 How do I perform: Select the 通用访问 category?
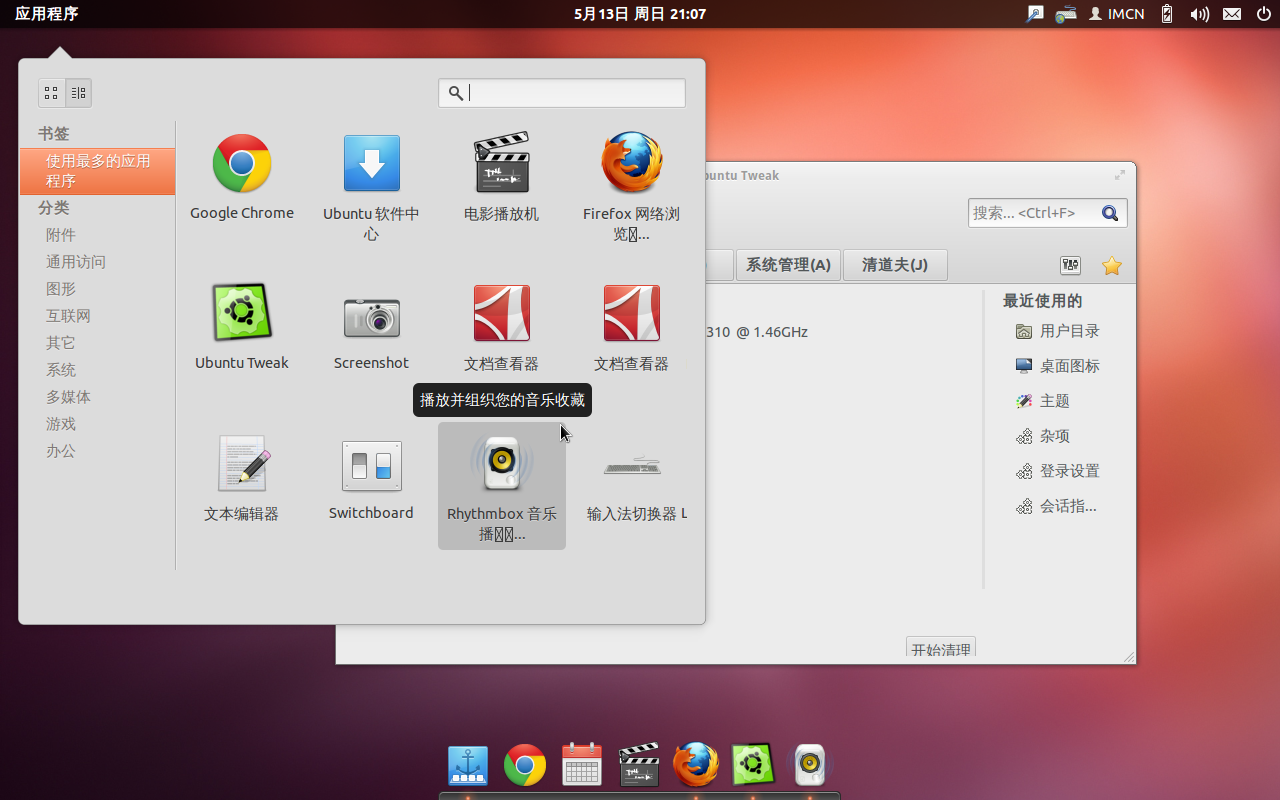point(76,262)
